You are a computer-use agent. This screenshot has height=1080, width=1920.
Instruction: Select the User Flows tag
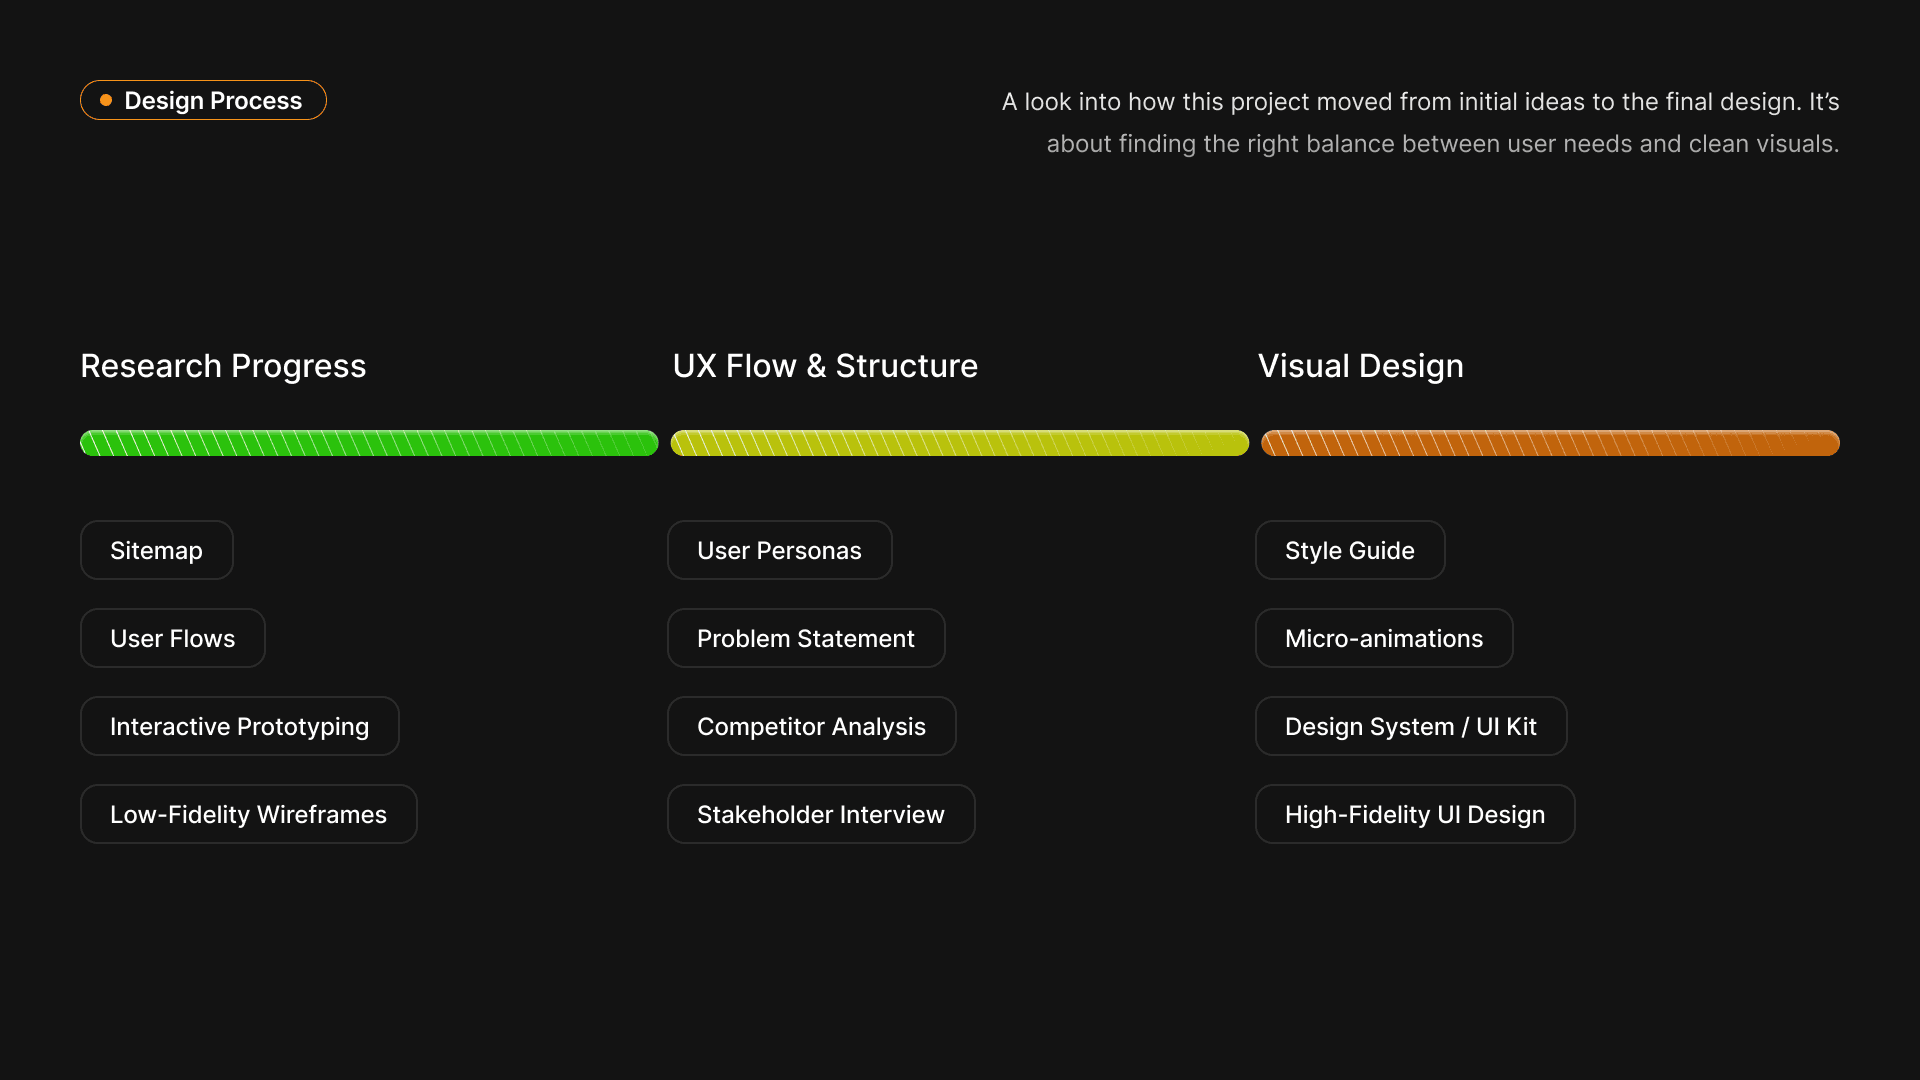172,638
